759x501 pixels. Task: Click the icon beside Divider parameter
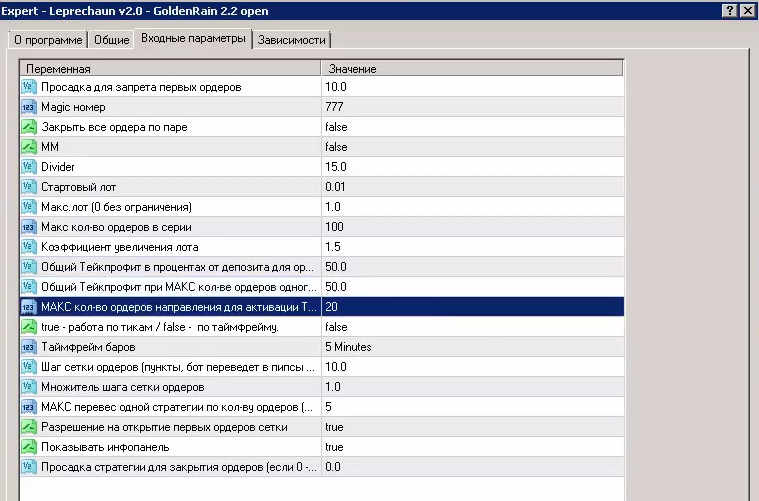[29, 167]
